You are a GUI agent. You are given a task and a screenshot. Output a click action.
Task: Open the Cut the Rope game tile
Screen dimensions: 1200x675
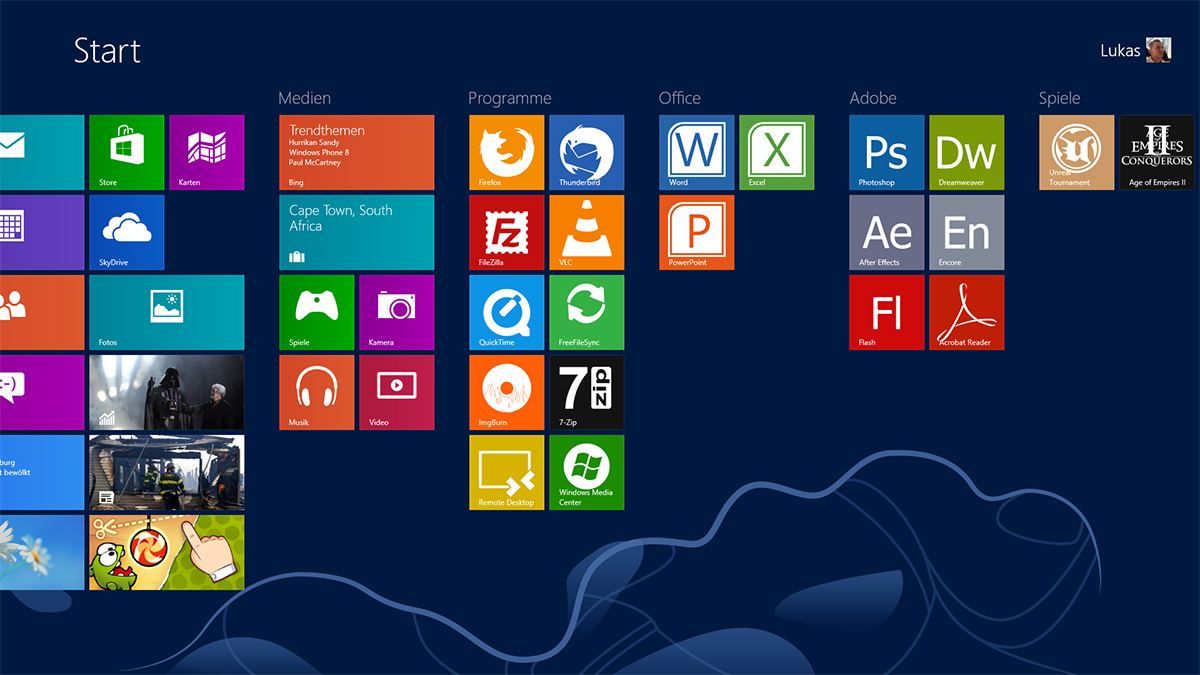(x=166, y=552)
